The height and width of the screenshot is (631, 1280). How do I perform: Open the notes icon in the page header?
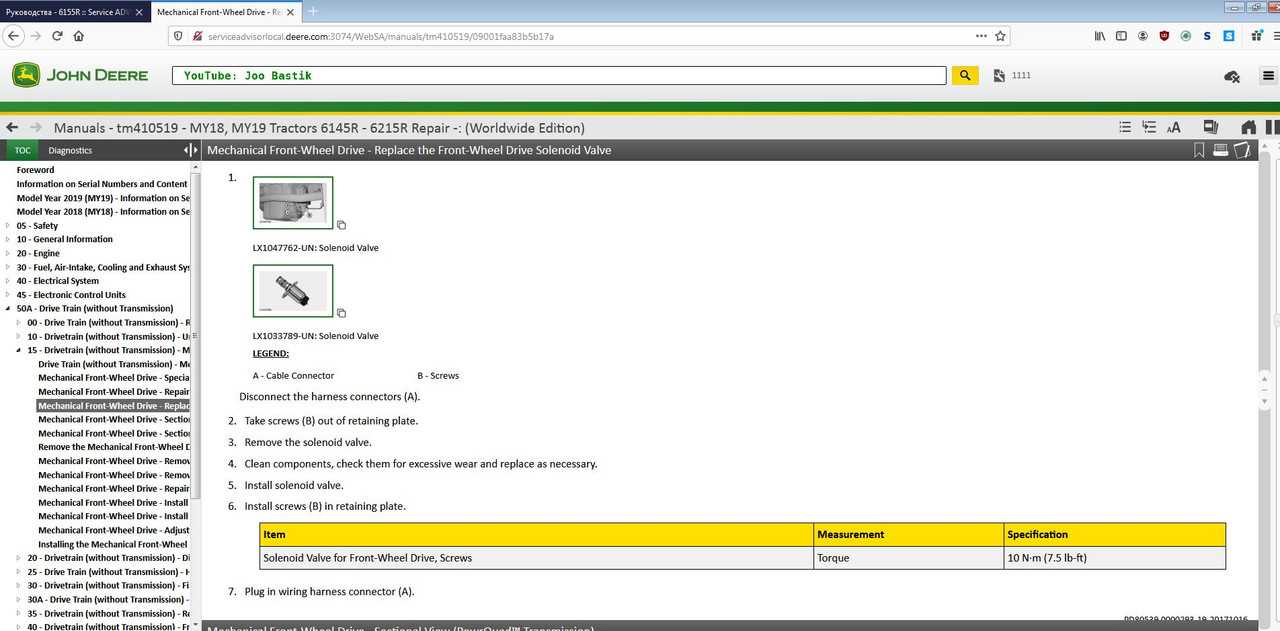pyautogui.click(x=1242, y=150)
